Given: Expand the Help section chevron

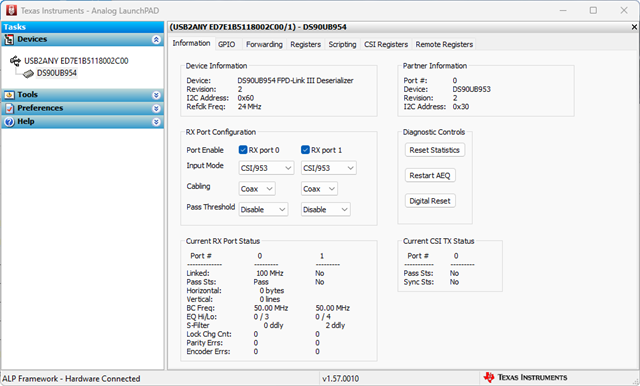Looking at the screenshot, I should pos(156,122).
